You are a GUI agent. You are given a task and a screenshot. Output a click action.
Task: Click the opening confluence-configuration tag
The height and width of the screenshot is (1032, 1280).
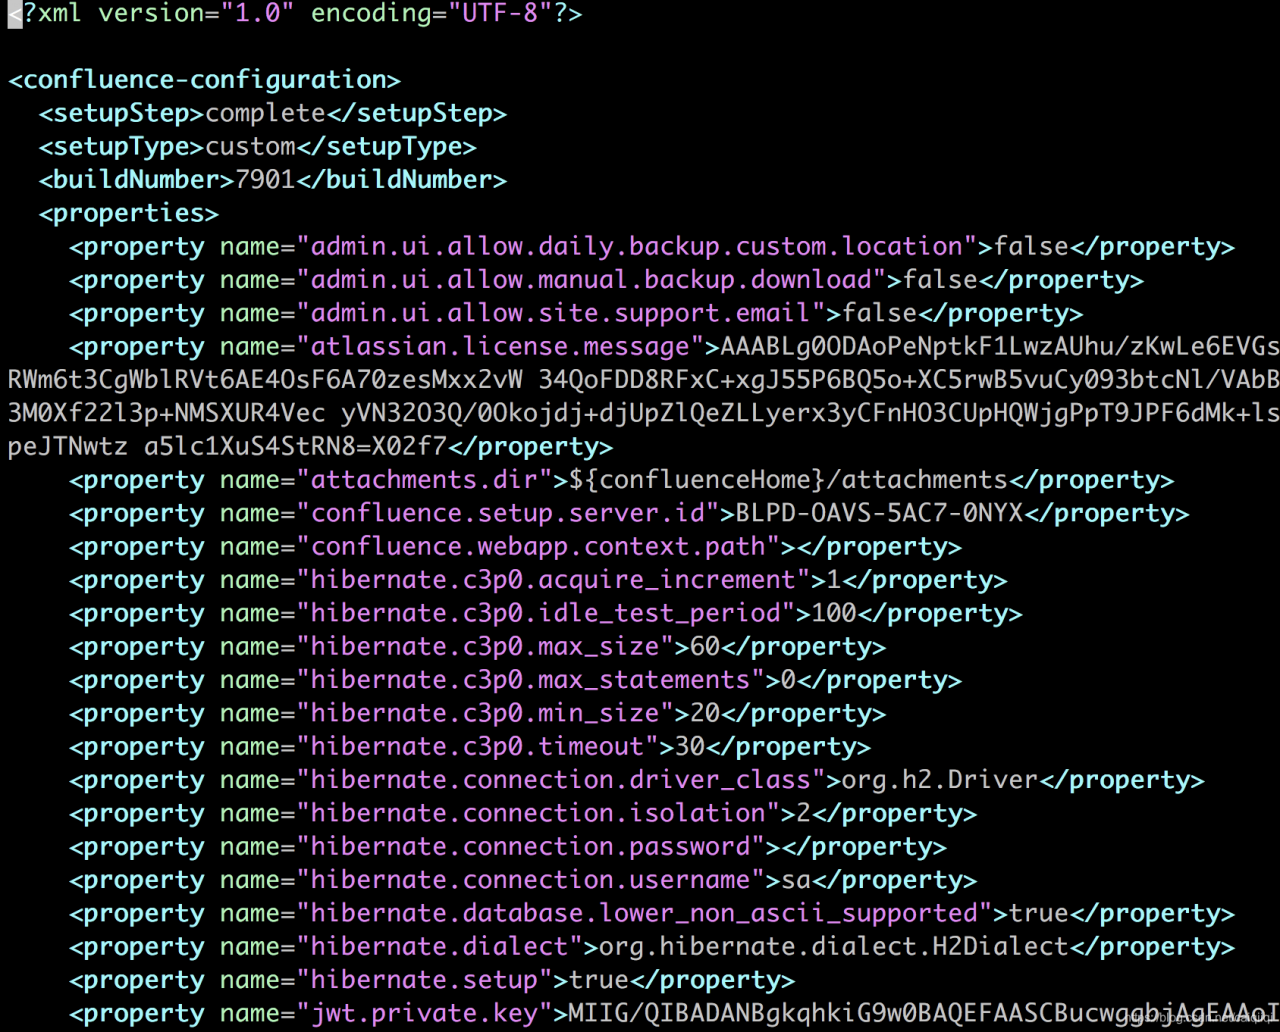tap(204, 80)
